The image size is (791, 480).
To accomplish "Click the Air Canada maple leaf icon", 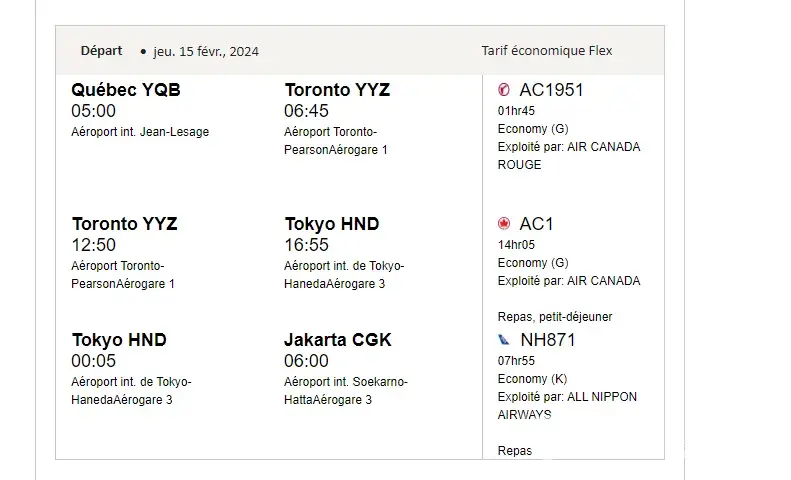I will coord(504,224).
